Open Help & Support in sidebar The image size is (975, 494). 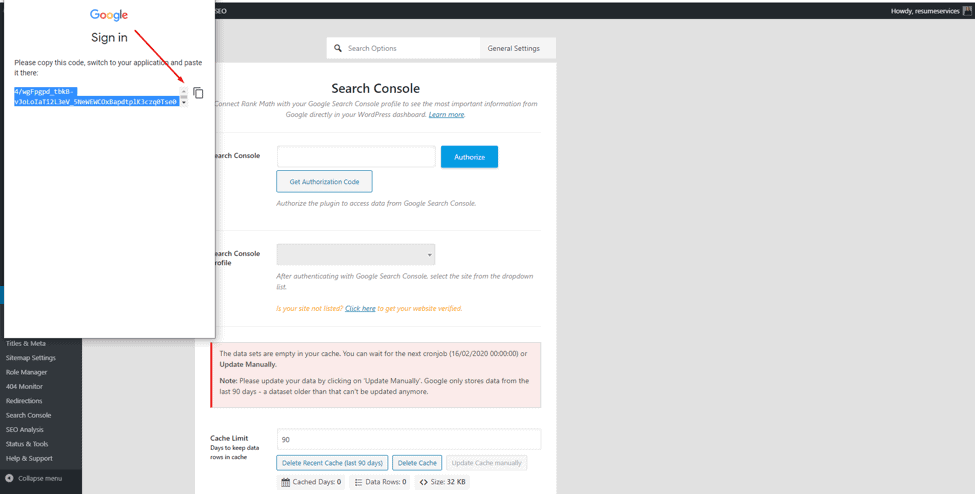tap(29, 458)
